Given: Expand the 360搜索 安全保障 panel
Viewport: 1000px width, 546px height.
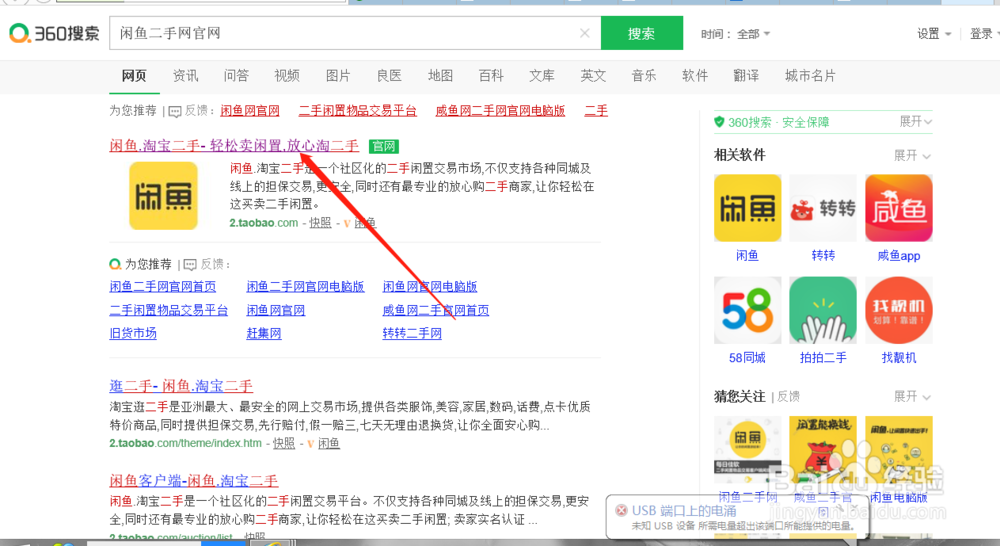Looking at the screenshot, I should tap(915, 121).
